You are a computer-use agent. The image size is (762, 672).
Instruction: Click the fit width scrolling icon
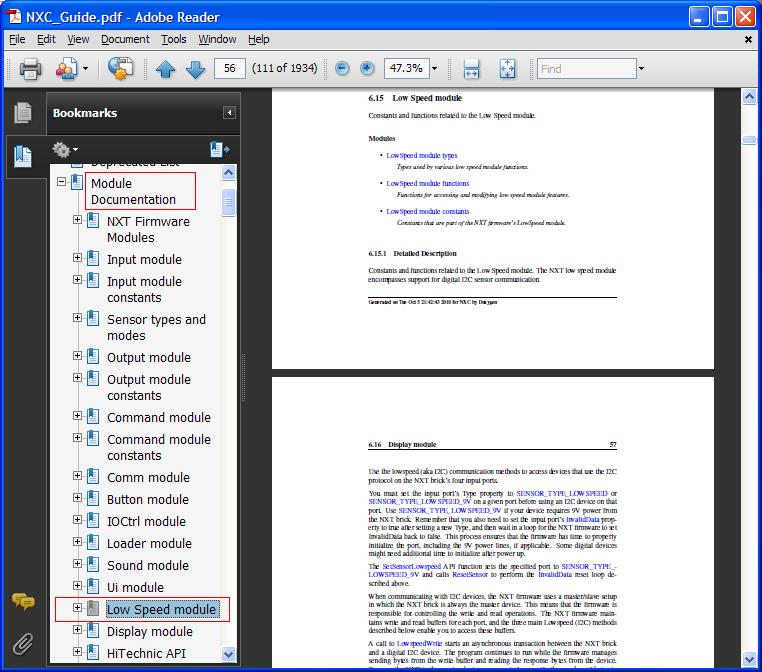(x=472, y=69)
